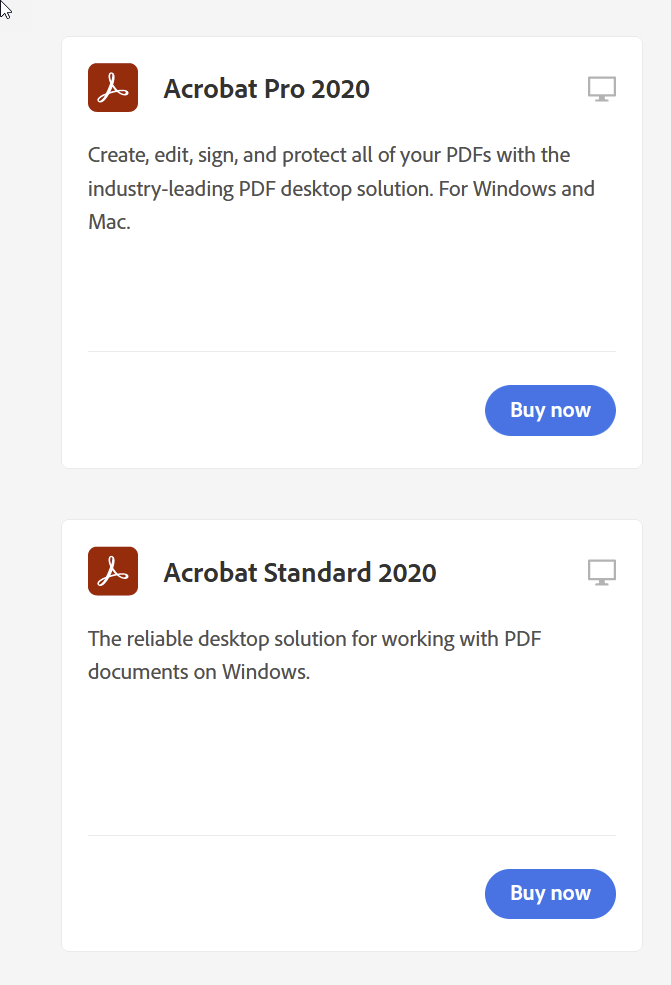Click the Acrobat Pro 2020 PDF logo
This screenshot has height=985, width=671.
pyautogui.click(x=113, y=88)
